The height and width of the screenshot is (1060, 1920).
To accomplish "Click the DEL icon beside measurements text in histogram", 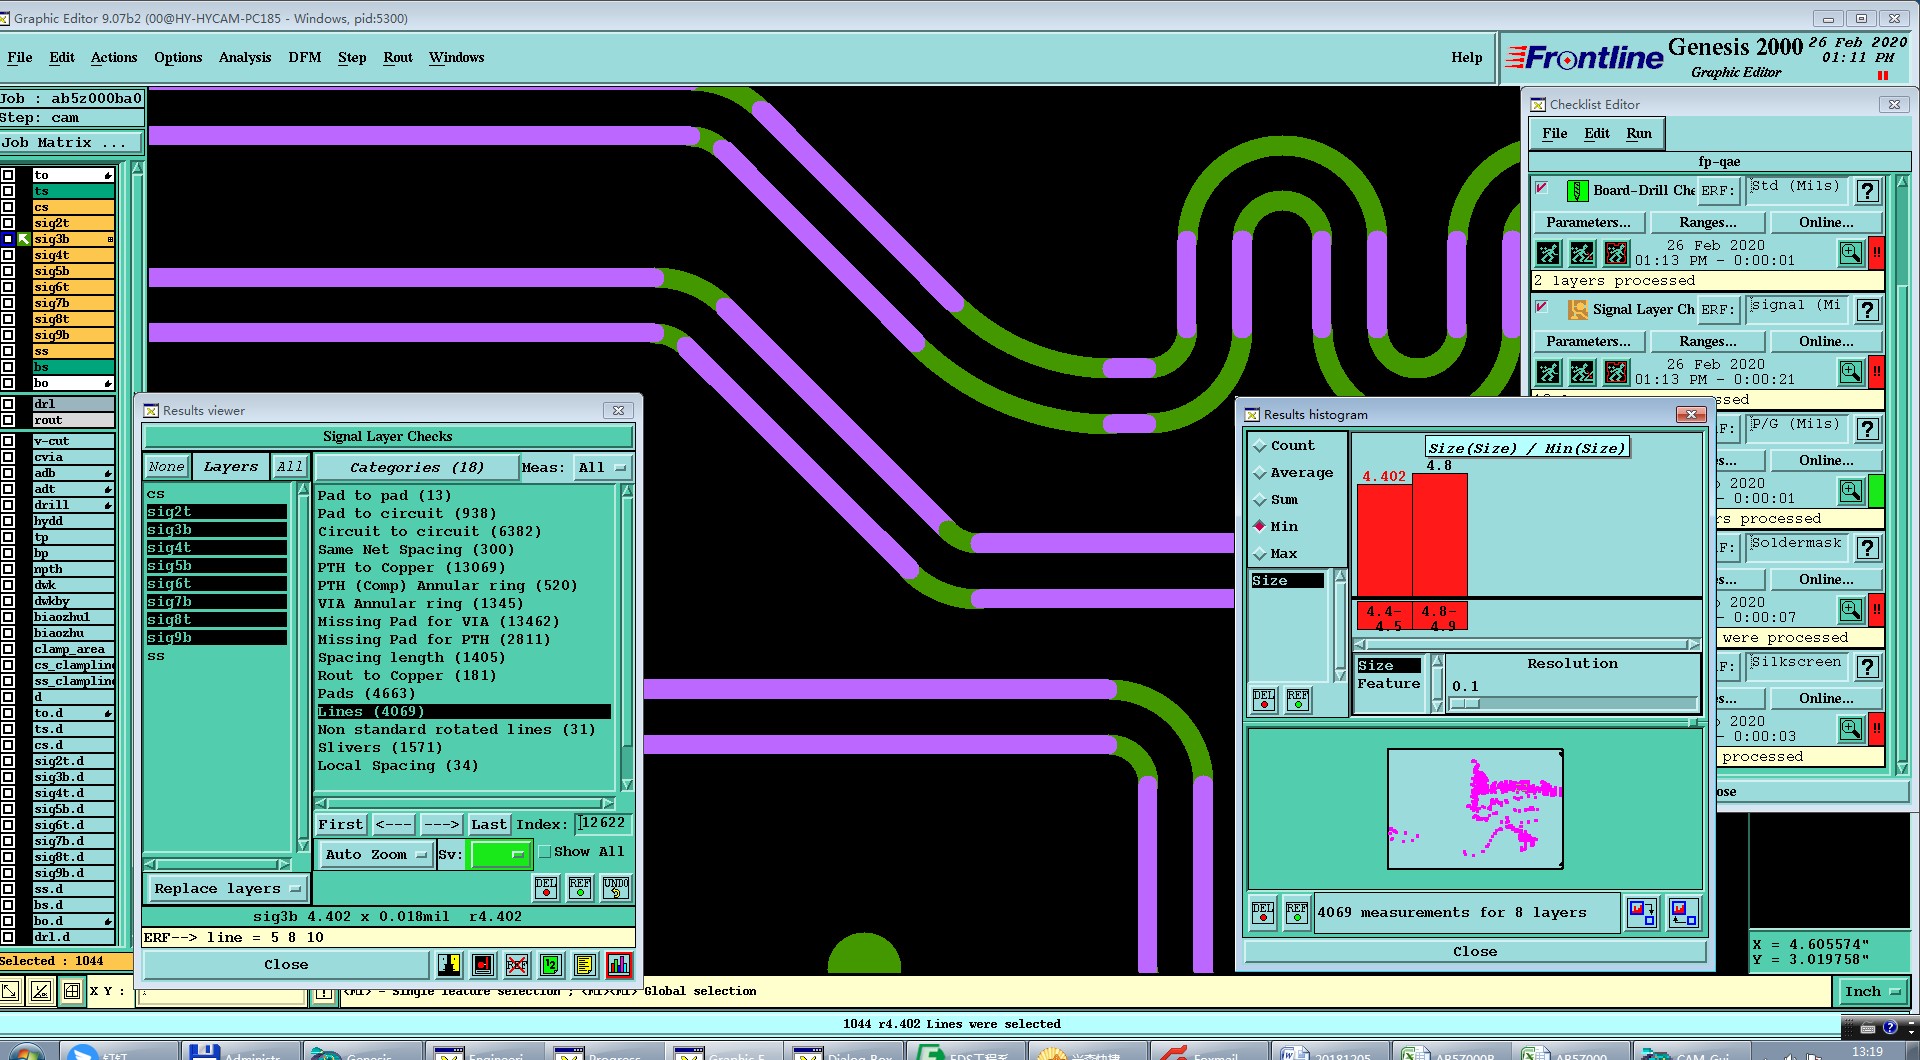I will pyautogui.click(x=1263, y=912).
